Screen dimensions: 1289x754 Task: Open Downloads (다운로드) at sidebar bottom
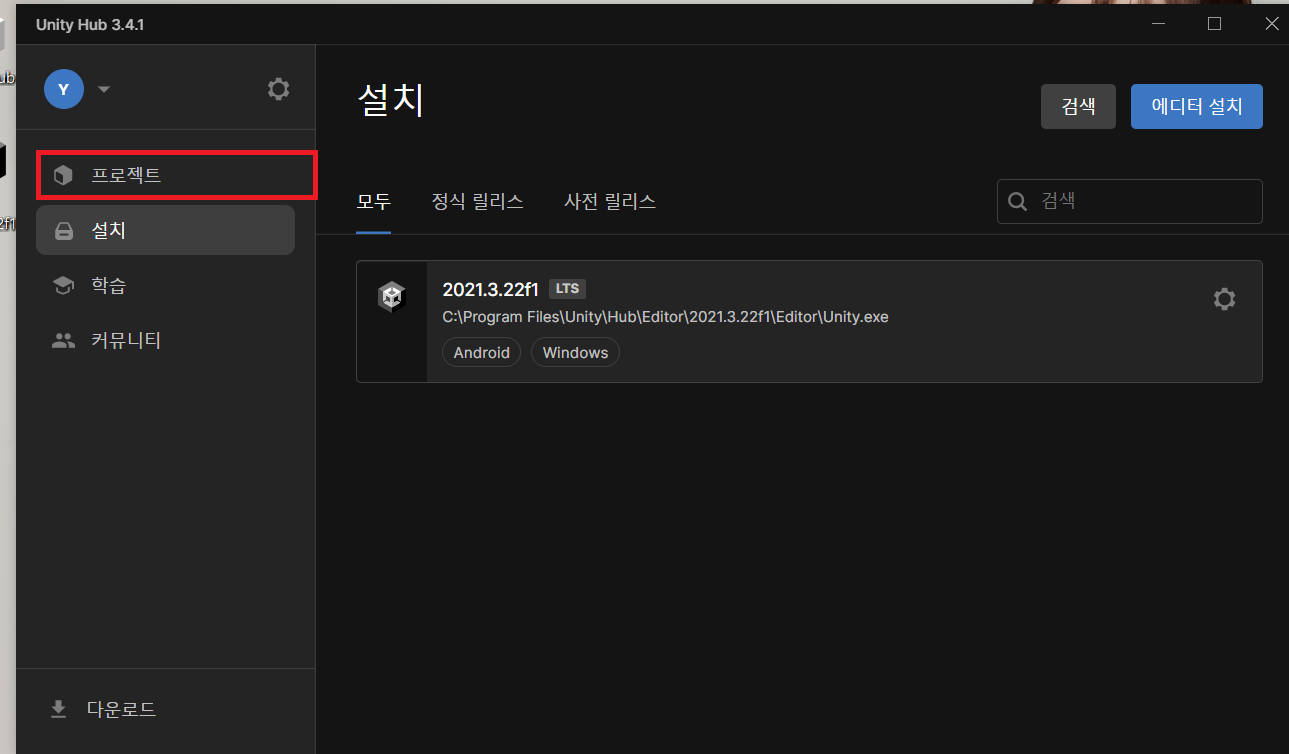click(x=165, y=709)
